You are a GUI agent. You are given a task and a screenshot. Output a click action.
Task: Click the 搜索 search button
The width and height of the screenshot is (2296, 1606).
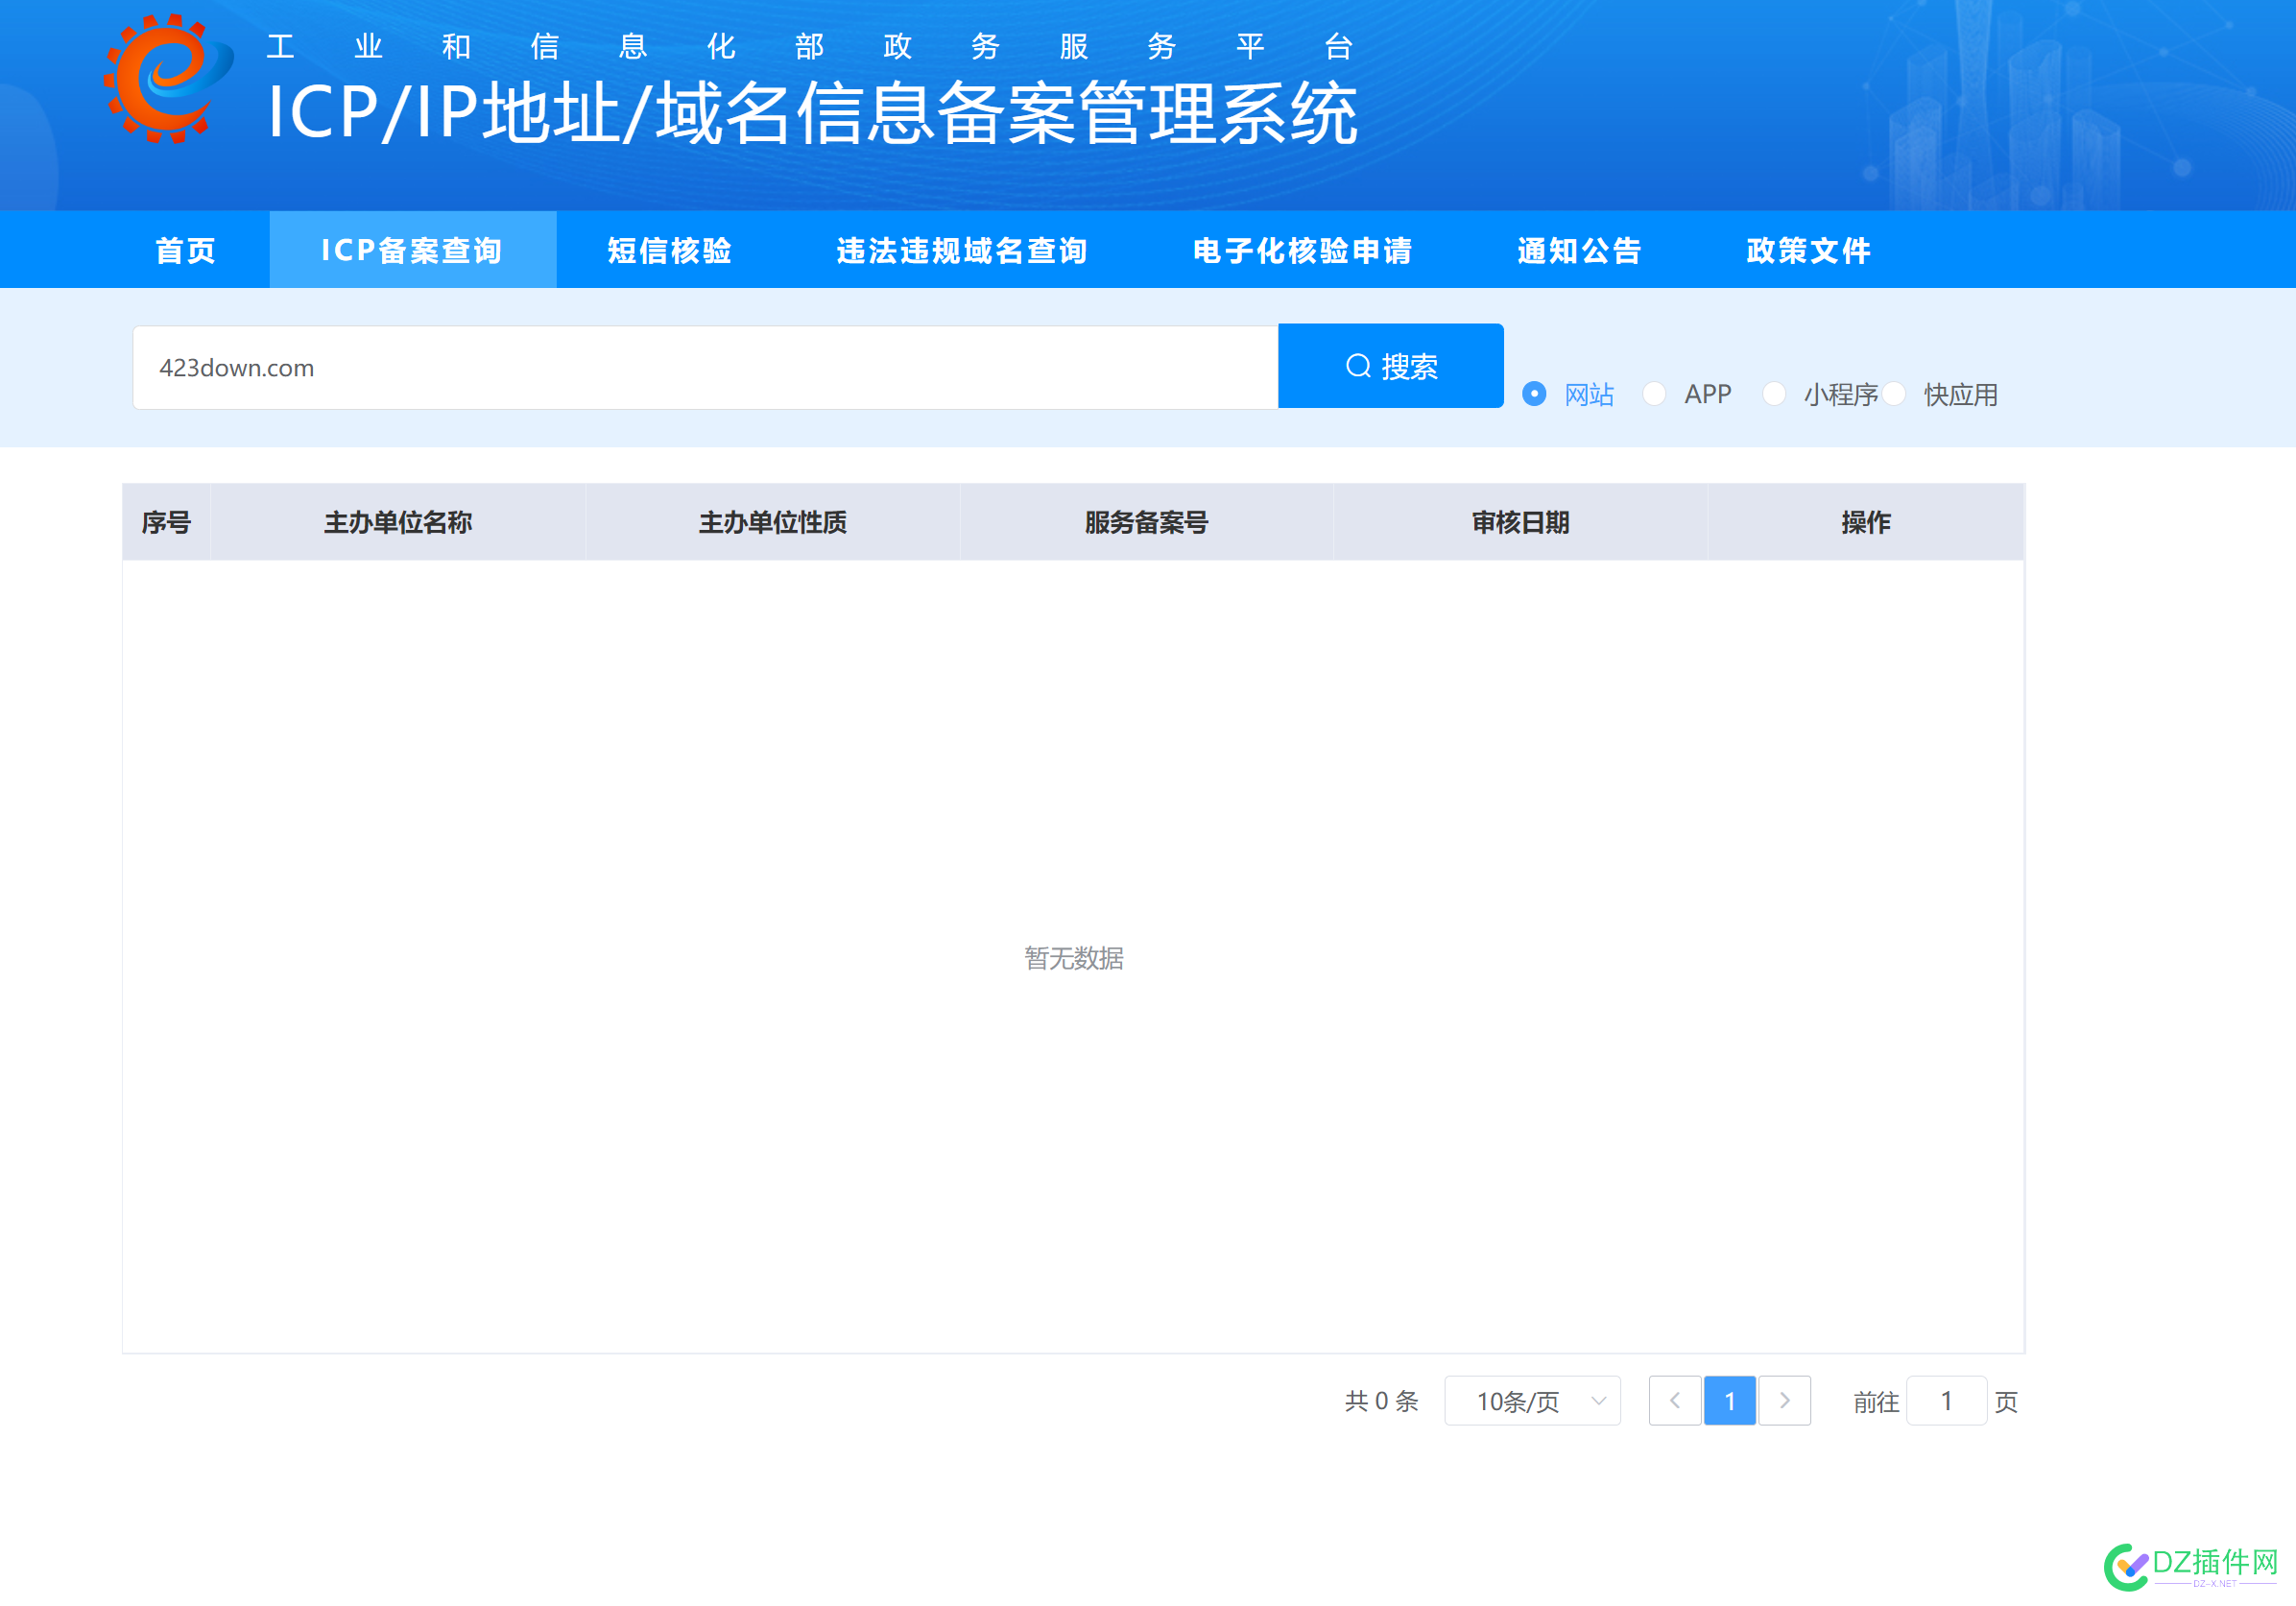(1390, 366)
